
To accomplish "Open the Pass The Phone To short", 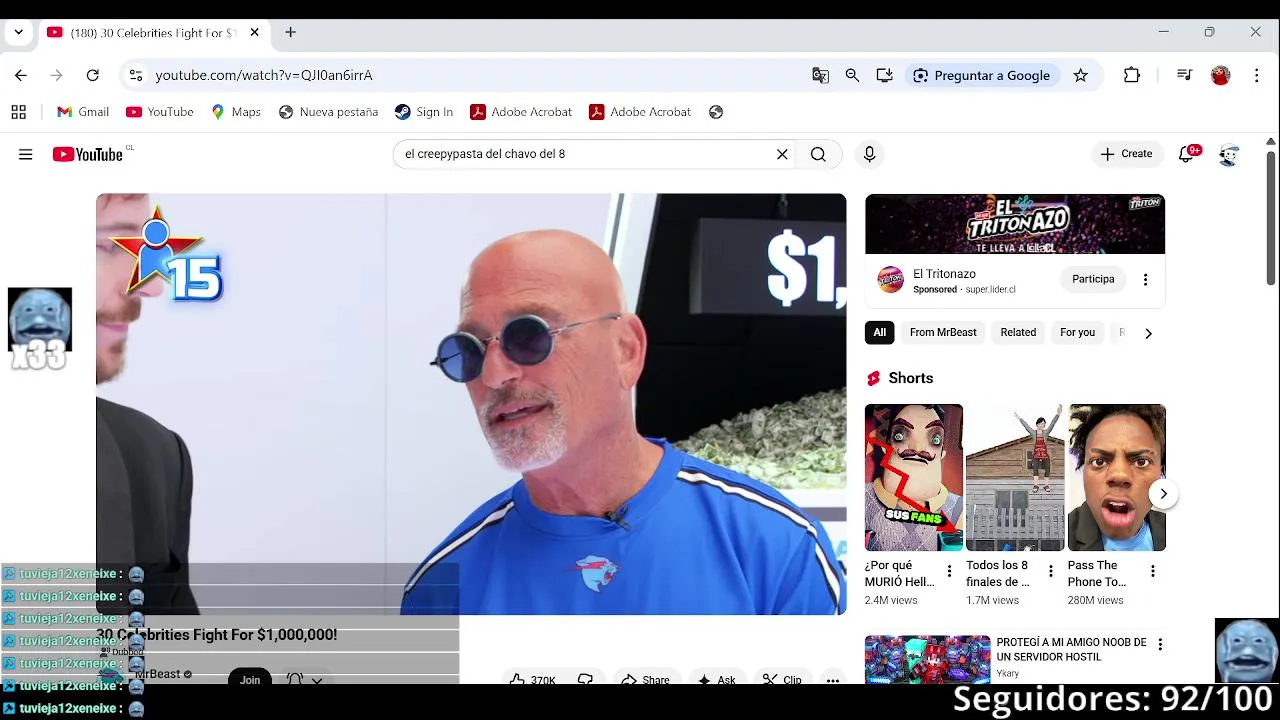I will click(1117, 478).
